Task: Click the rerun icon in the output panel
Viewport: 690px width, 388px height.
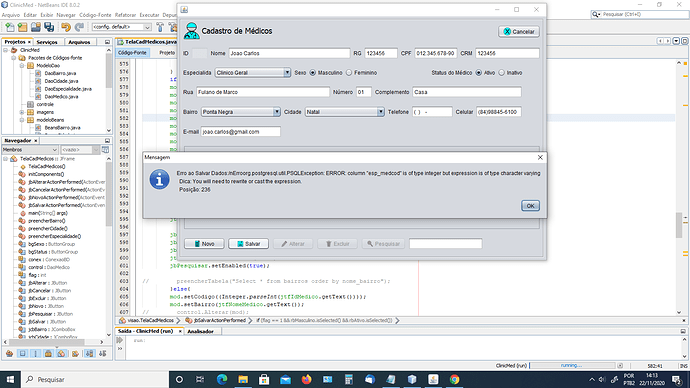Action: tap(120, 340)
